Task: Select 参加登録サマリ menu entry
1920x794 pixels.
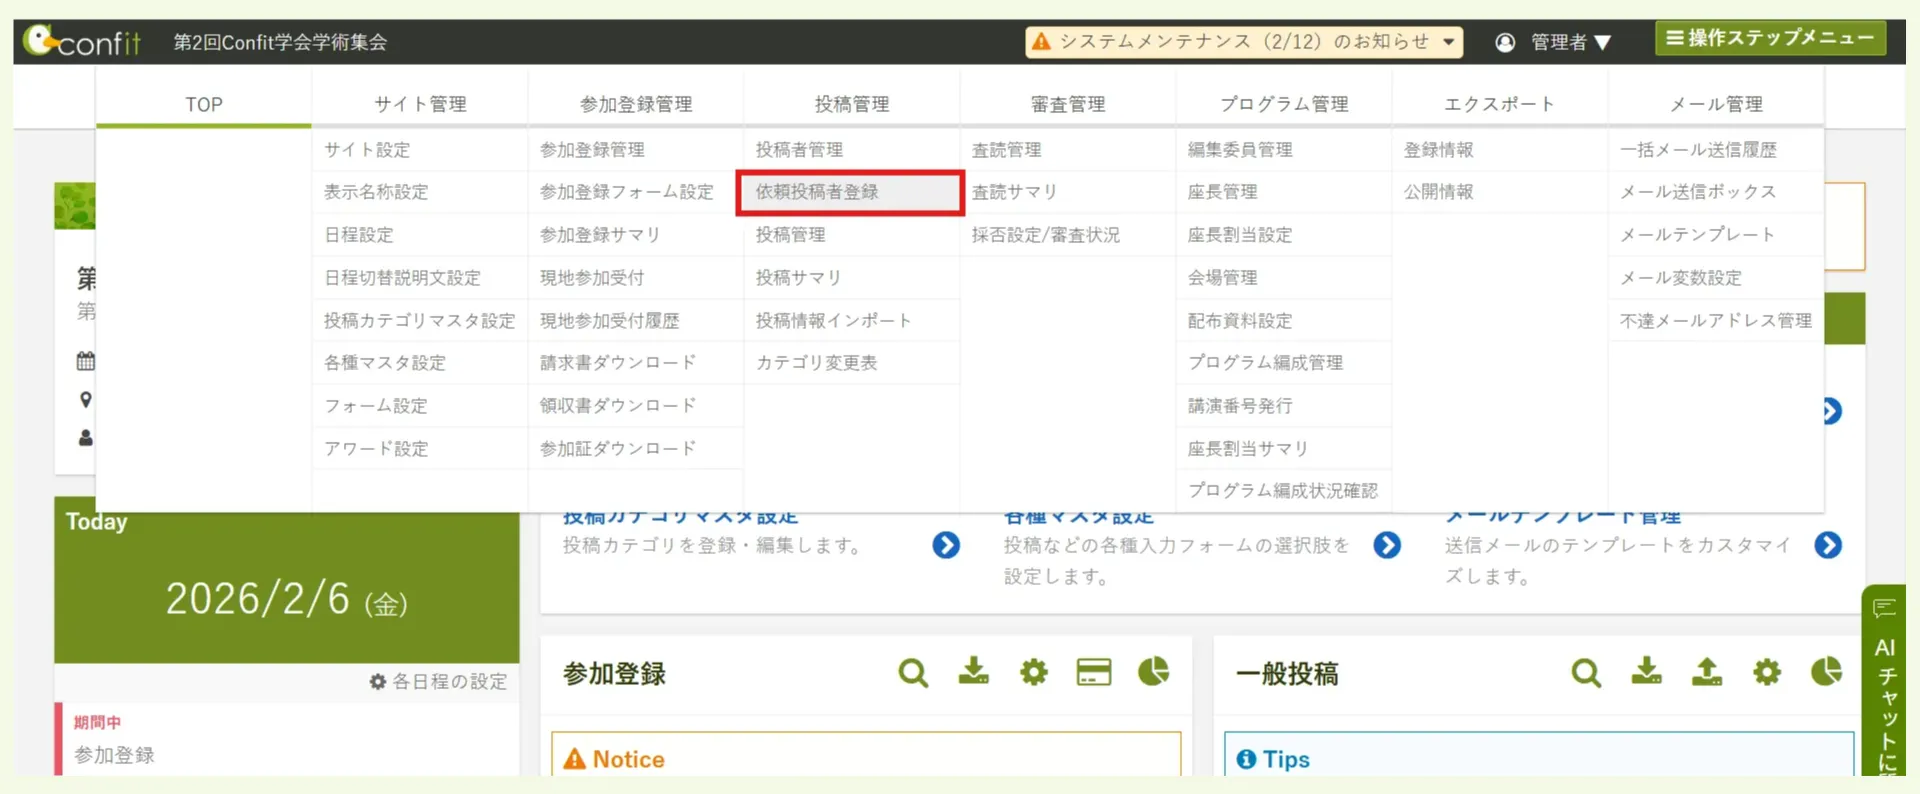Action: click(636, 235)
